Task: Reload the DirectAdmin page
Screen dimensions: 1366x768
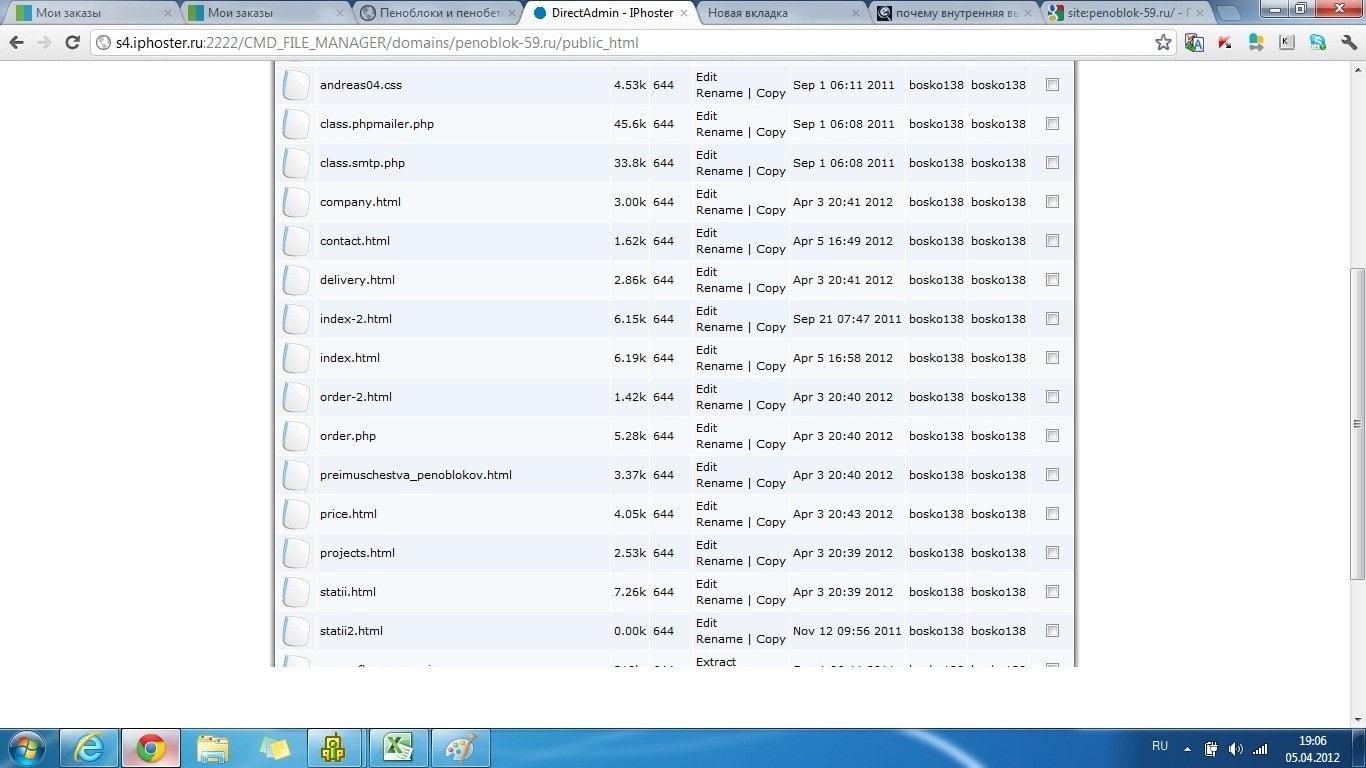Action: click(x=72, y=43)
